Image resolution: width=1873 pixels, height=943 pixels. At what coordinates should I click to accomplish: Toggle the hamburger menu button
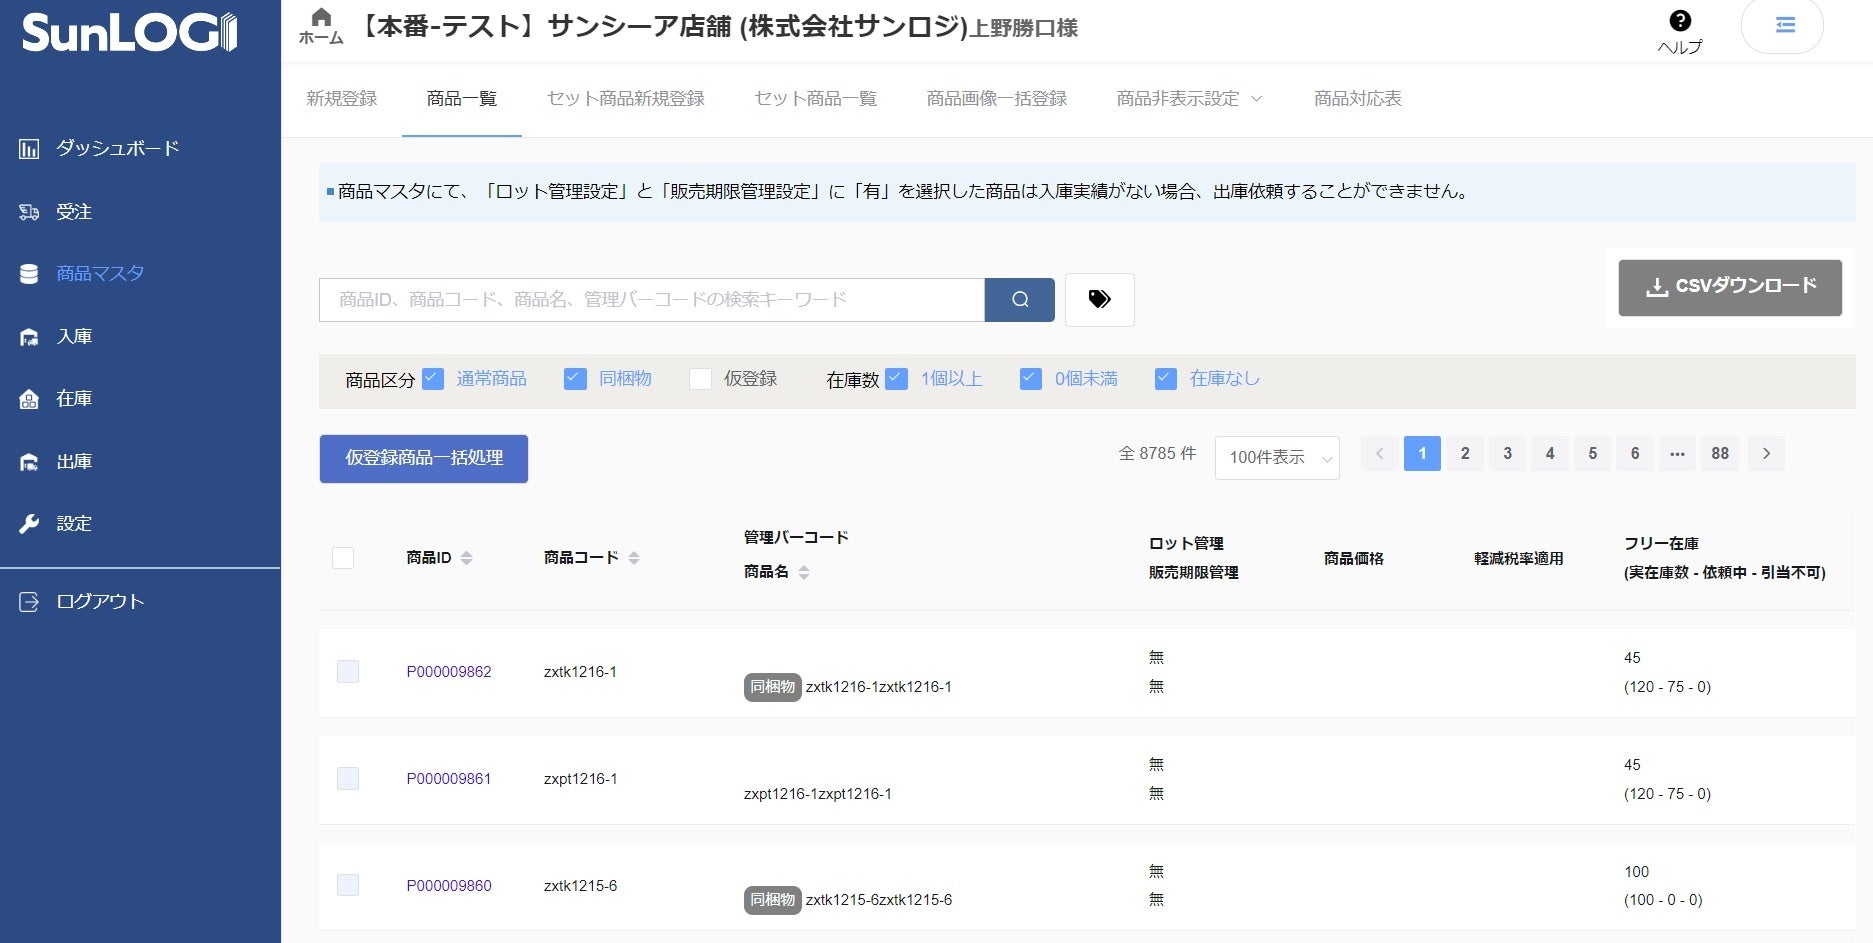coord(1783,25)
